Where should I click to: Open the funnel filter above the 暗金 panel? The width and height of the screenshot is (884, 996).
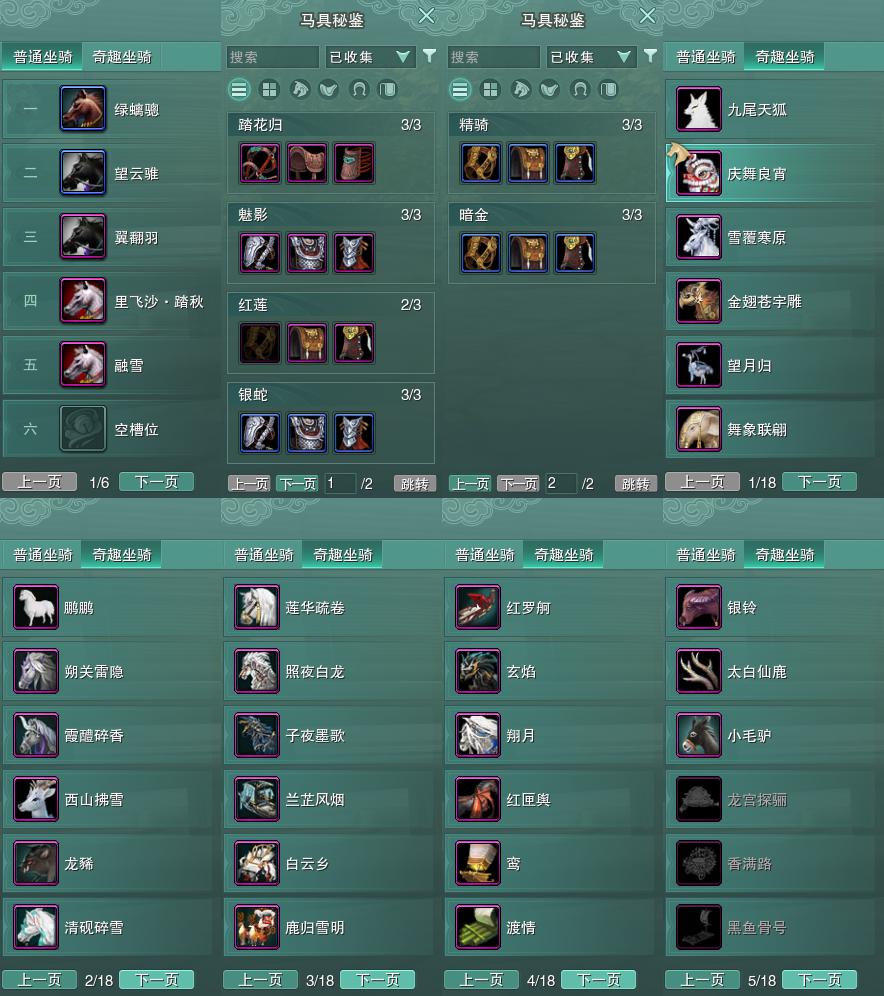pyautogui.click(x=650, y=56)
